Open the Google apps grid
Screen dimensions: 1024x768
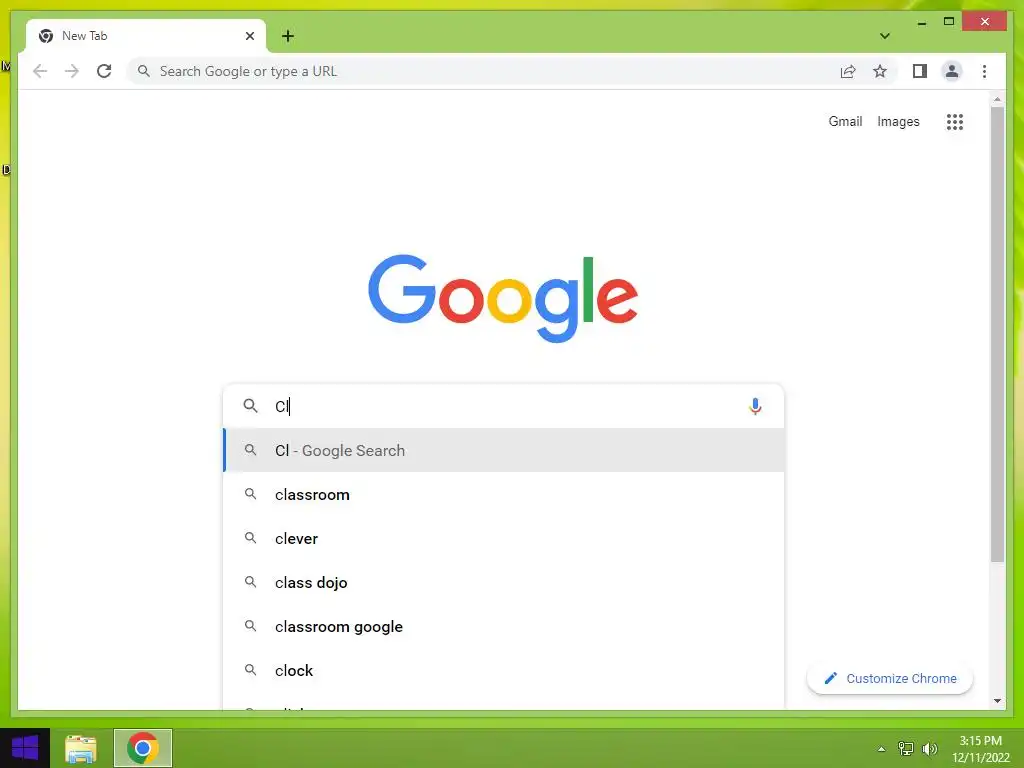point(955,121)
